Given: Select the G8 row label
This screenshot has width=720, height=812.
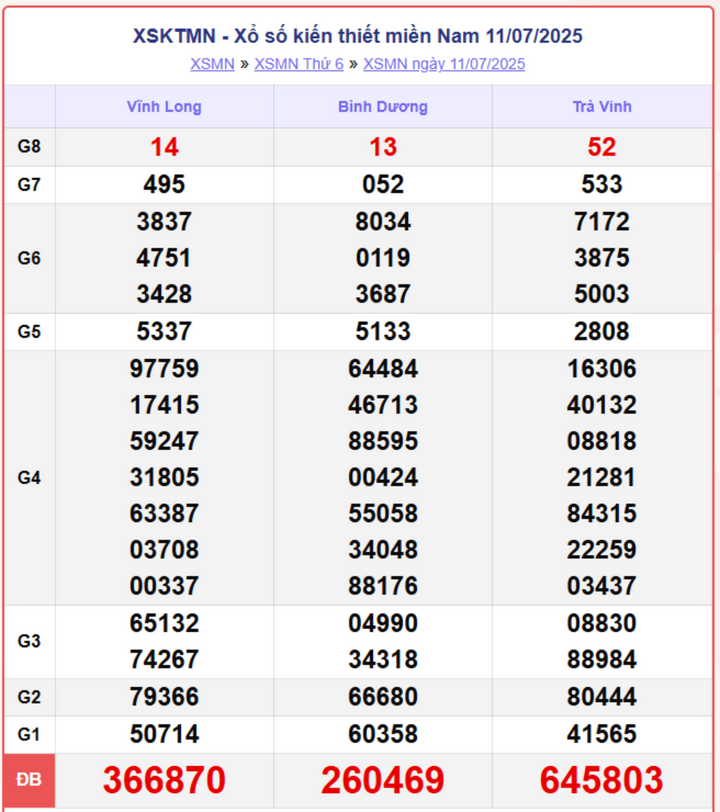Looking at the screenshot, I should click(29, 147).
